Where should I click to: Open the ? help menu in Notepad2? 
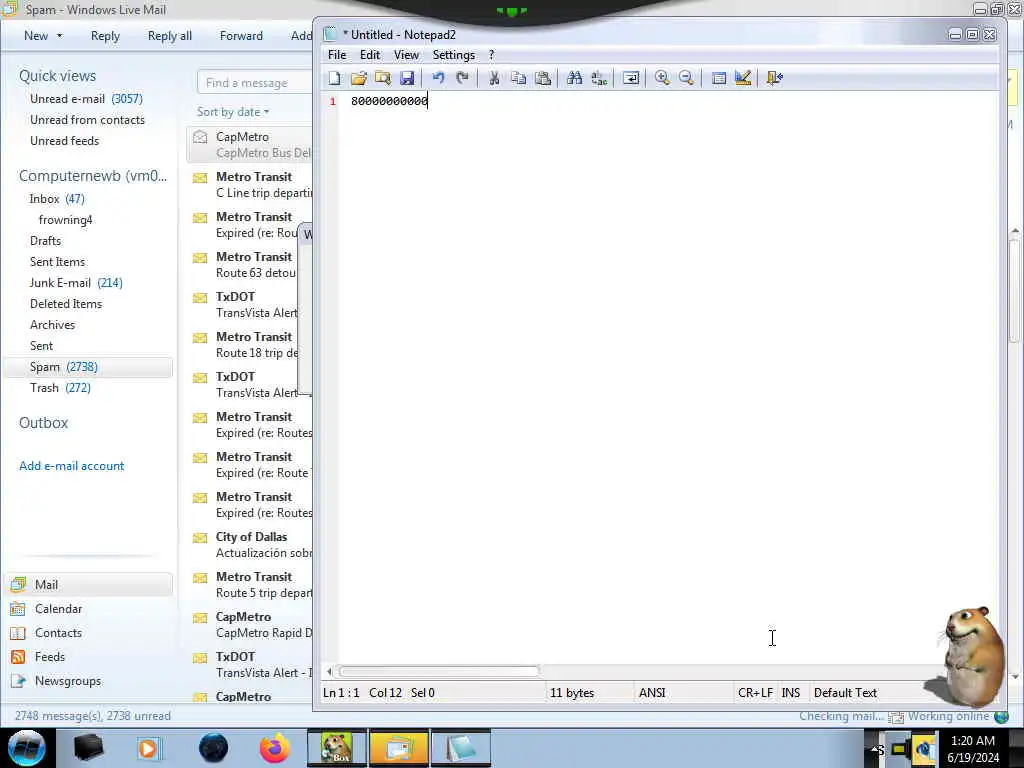click(x=492, y=55)
